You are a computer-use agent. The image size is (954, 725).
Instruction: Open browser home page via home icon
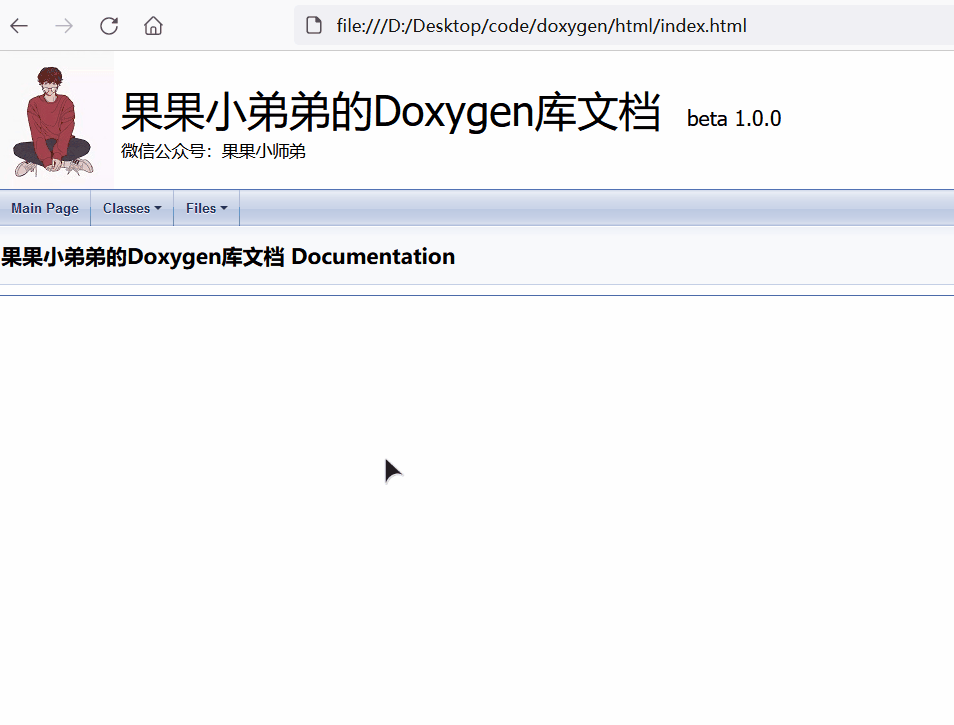[152, 26]
